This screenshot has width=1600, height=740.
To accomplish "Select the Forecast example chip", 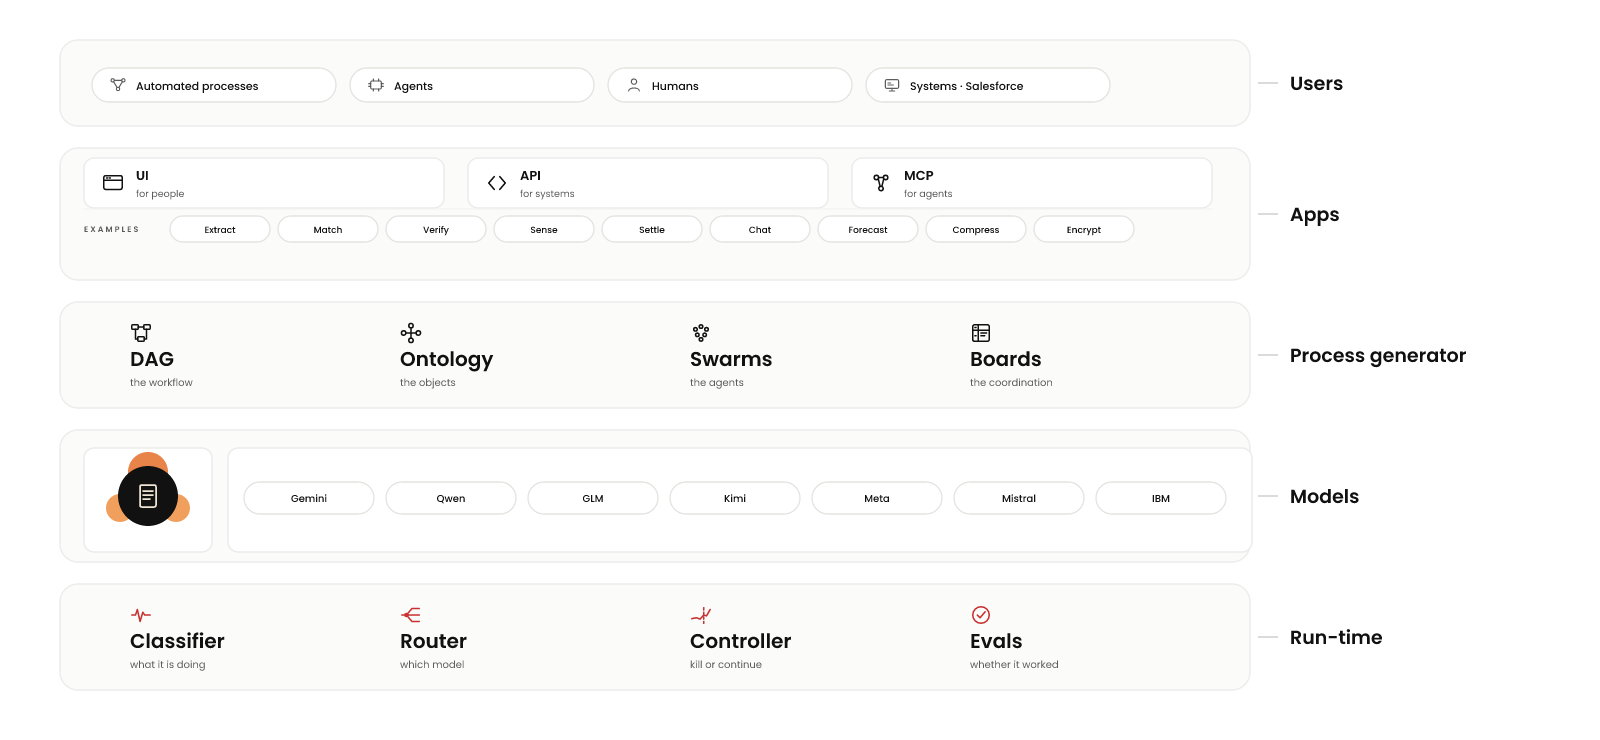I will click(x=868, y=229).
